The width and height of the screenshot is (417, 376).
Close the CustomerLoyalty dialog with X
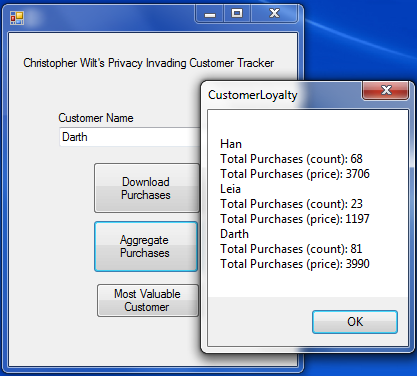[386, 90]
